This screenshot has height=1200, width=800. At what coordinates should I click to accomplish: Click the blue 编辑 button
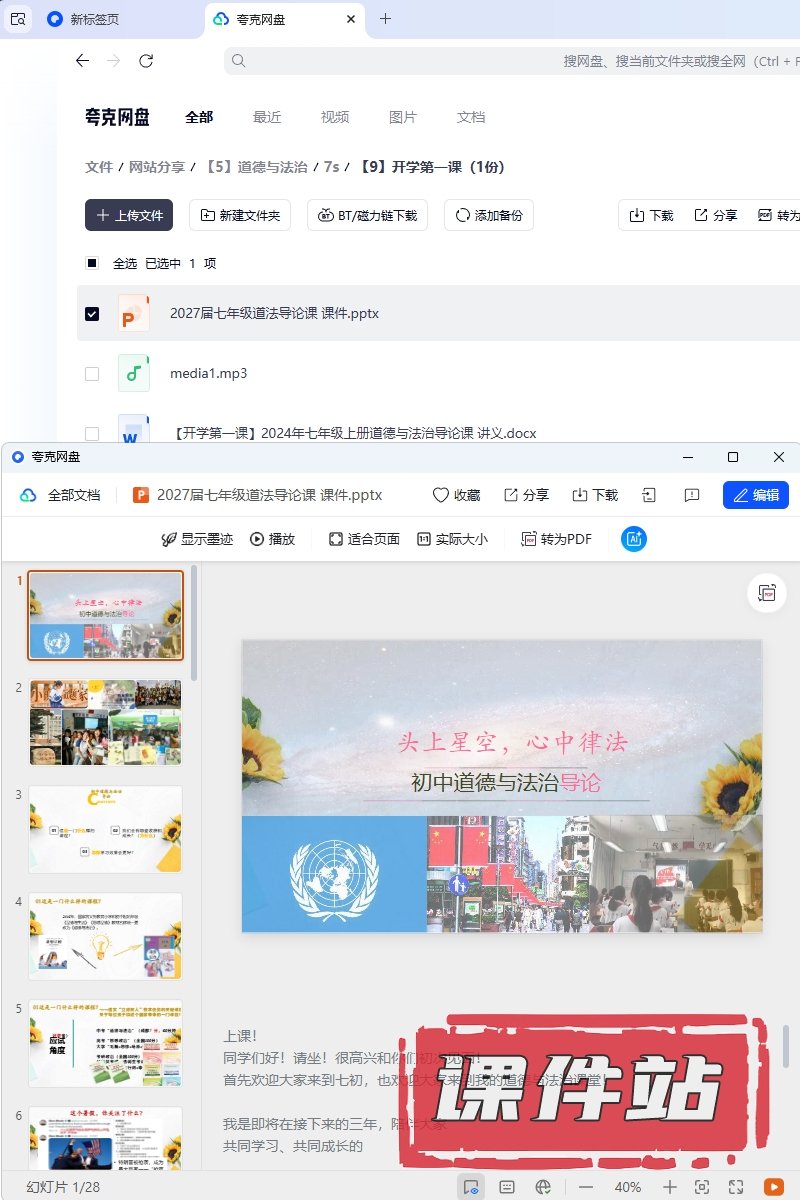click(755, 495)
